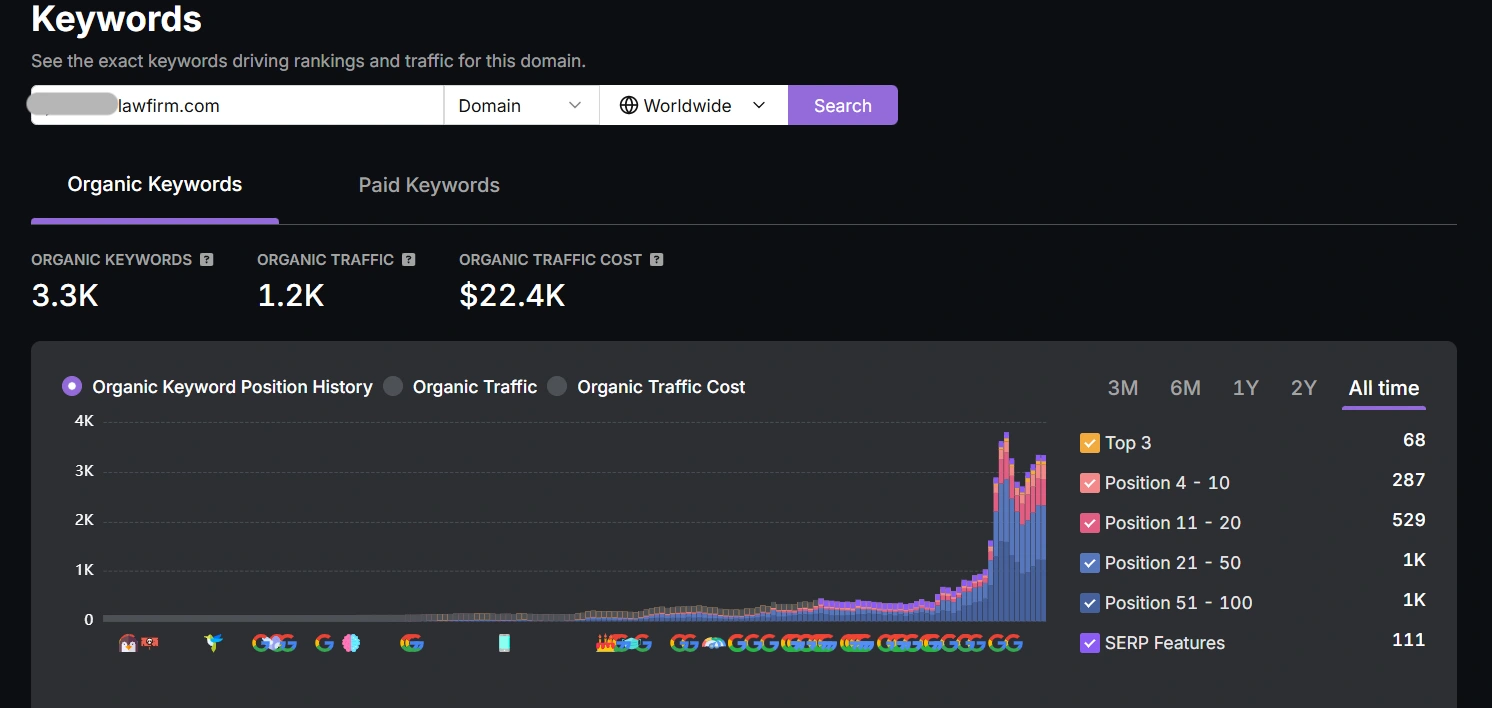Click the domain input field

237,105
